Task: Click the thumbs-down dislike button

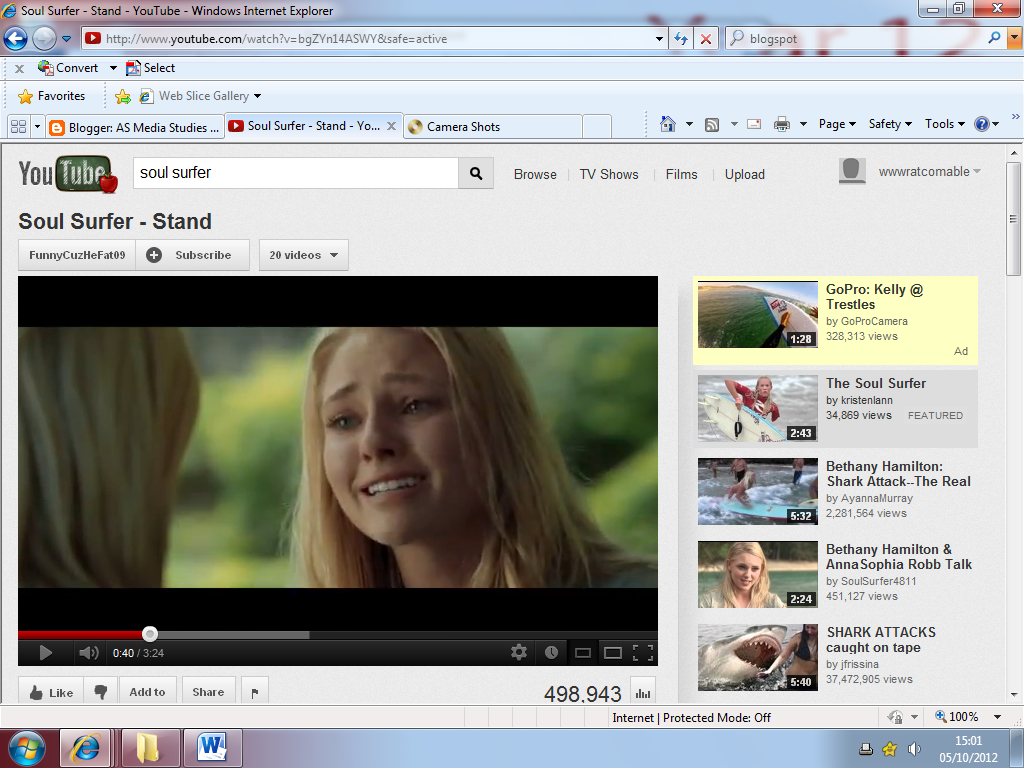Action: (101, 692)
